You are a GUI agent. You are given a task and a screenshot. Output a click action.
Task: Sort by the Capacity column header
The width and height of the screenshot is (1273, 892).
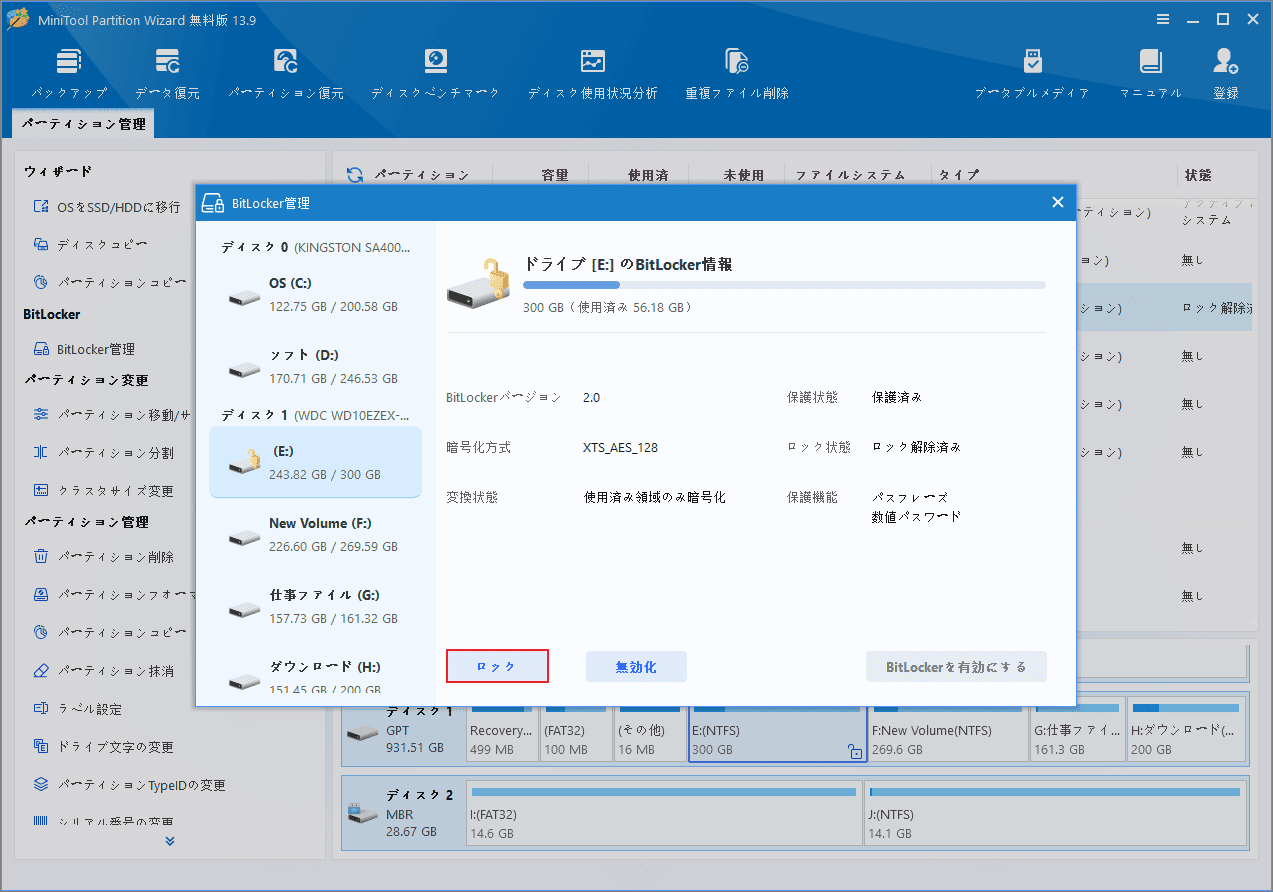555,175
